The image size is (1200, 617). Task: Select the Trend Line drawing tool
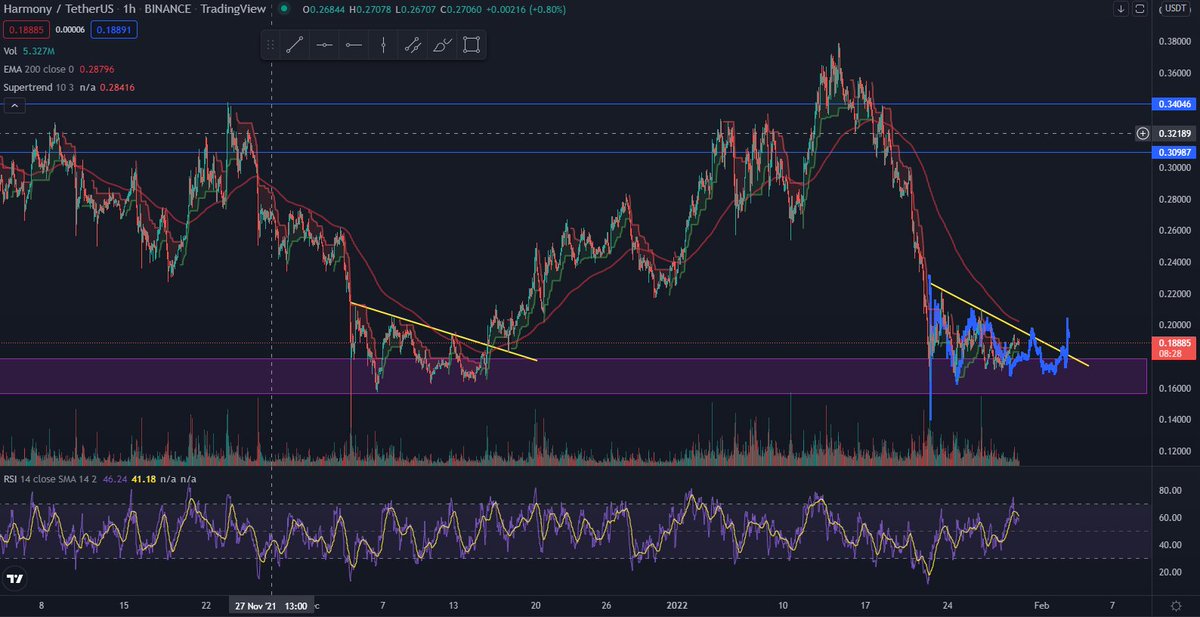point(295,44)
